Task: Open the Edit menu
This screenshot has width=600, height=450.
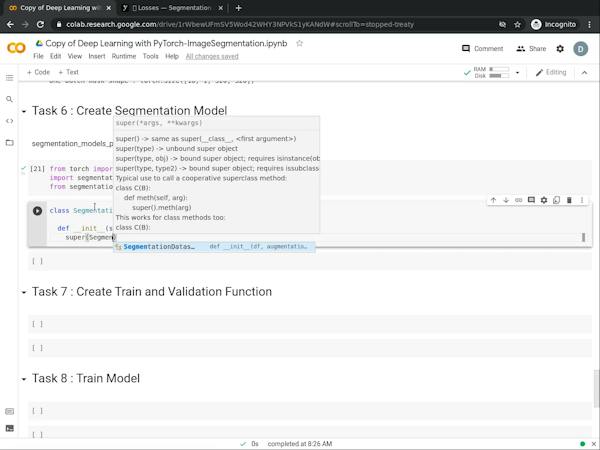Action: point(55,56)
